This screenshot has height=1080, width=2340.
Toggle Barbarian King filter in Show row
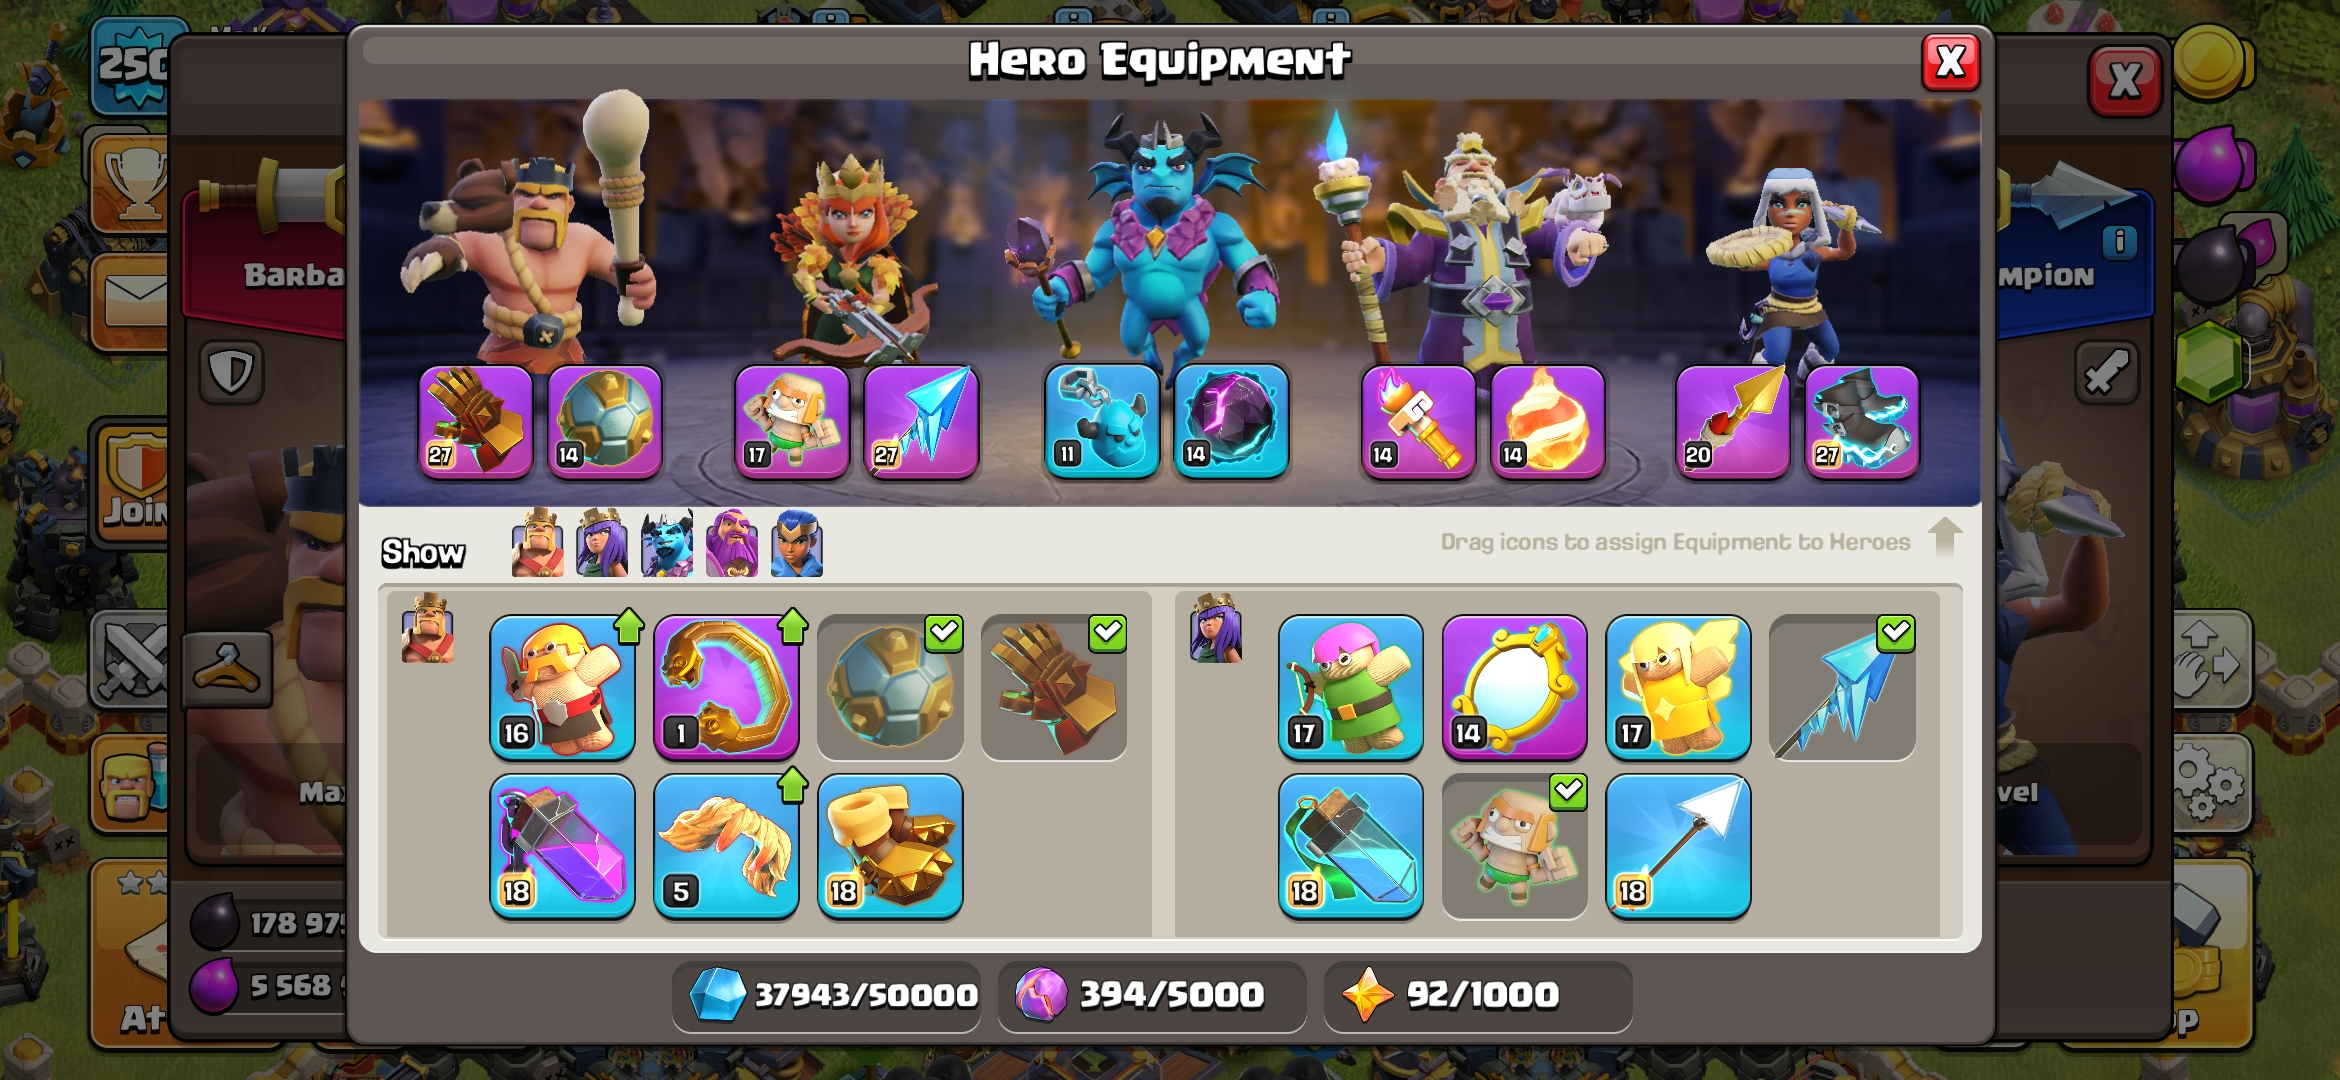(x=537, y=543)
